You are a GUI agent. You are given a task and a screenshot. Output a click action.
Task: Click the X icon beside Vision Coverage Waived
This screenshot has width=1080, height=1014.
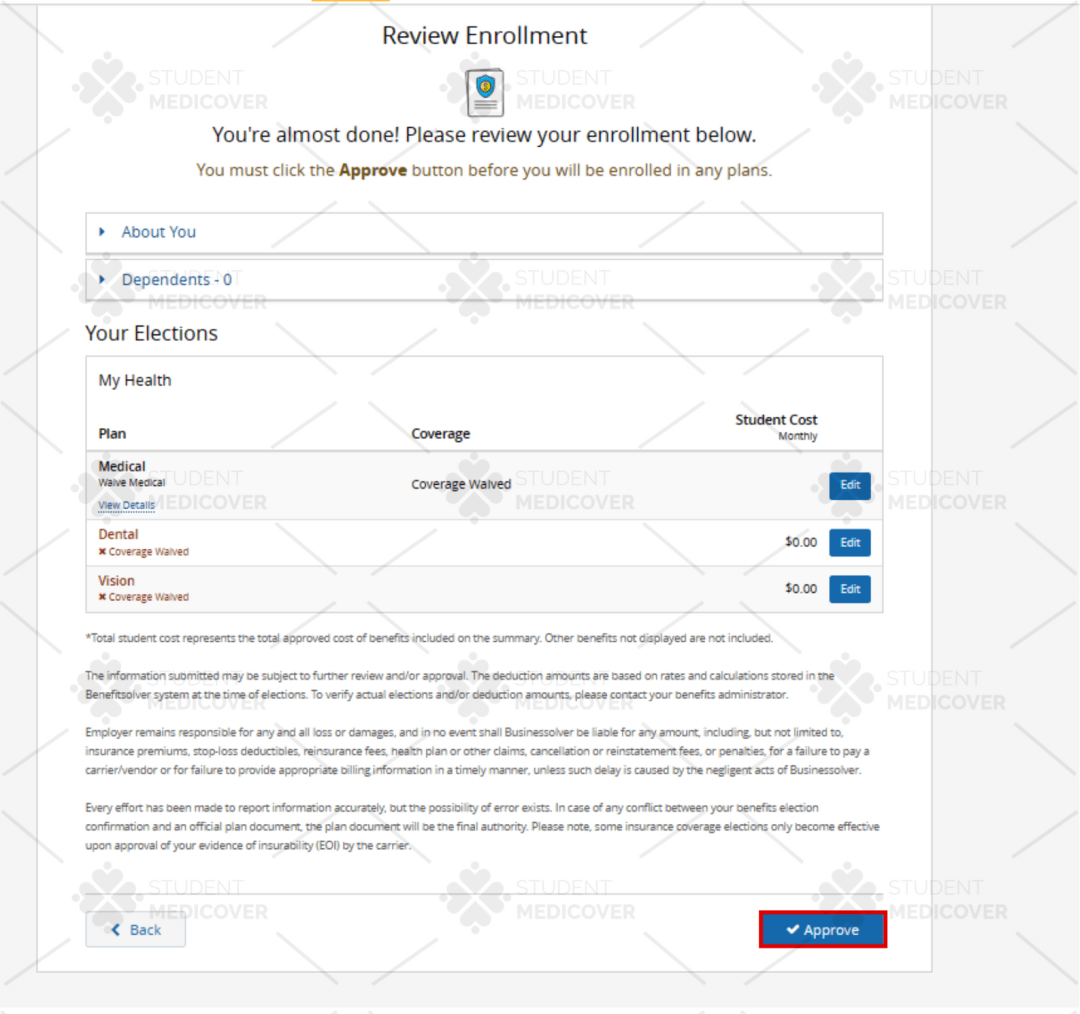click(x=103, y=597)
